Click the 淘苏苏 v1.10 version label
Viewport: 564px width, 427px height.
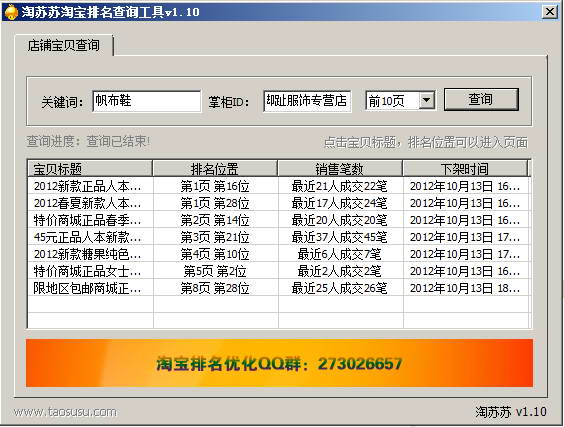511,412
